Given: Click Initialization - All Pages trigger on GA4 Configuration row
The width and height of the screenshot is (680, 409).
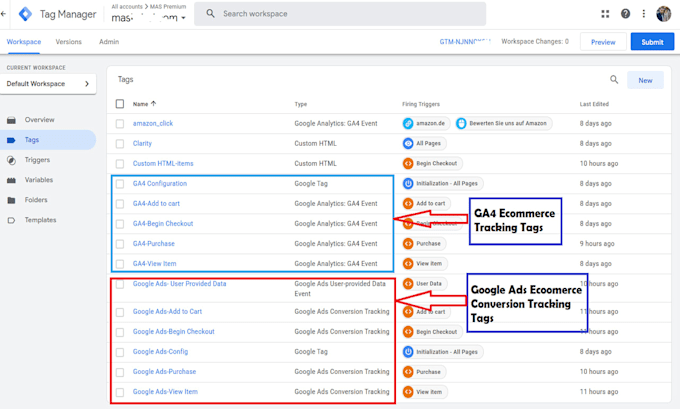Looking at the screenshot, I should pos(441,183).
